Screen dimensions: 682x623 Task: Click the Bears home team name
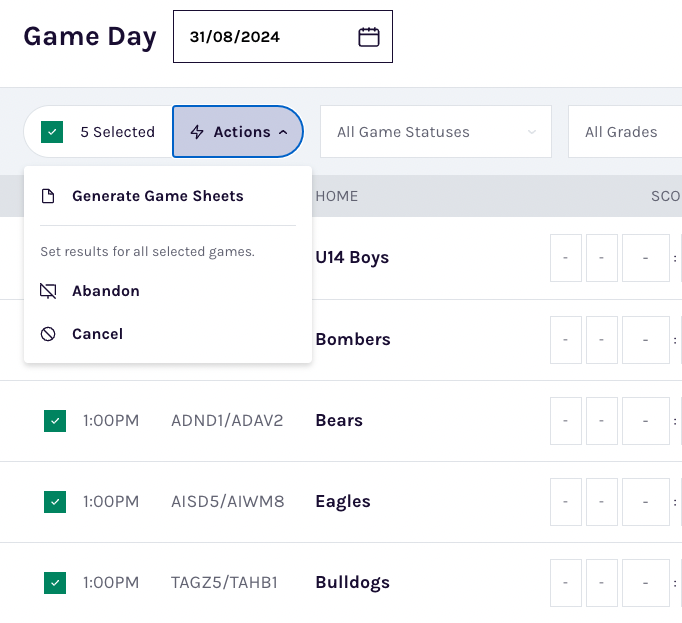pyautogui.click(x=339, y=421)
